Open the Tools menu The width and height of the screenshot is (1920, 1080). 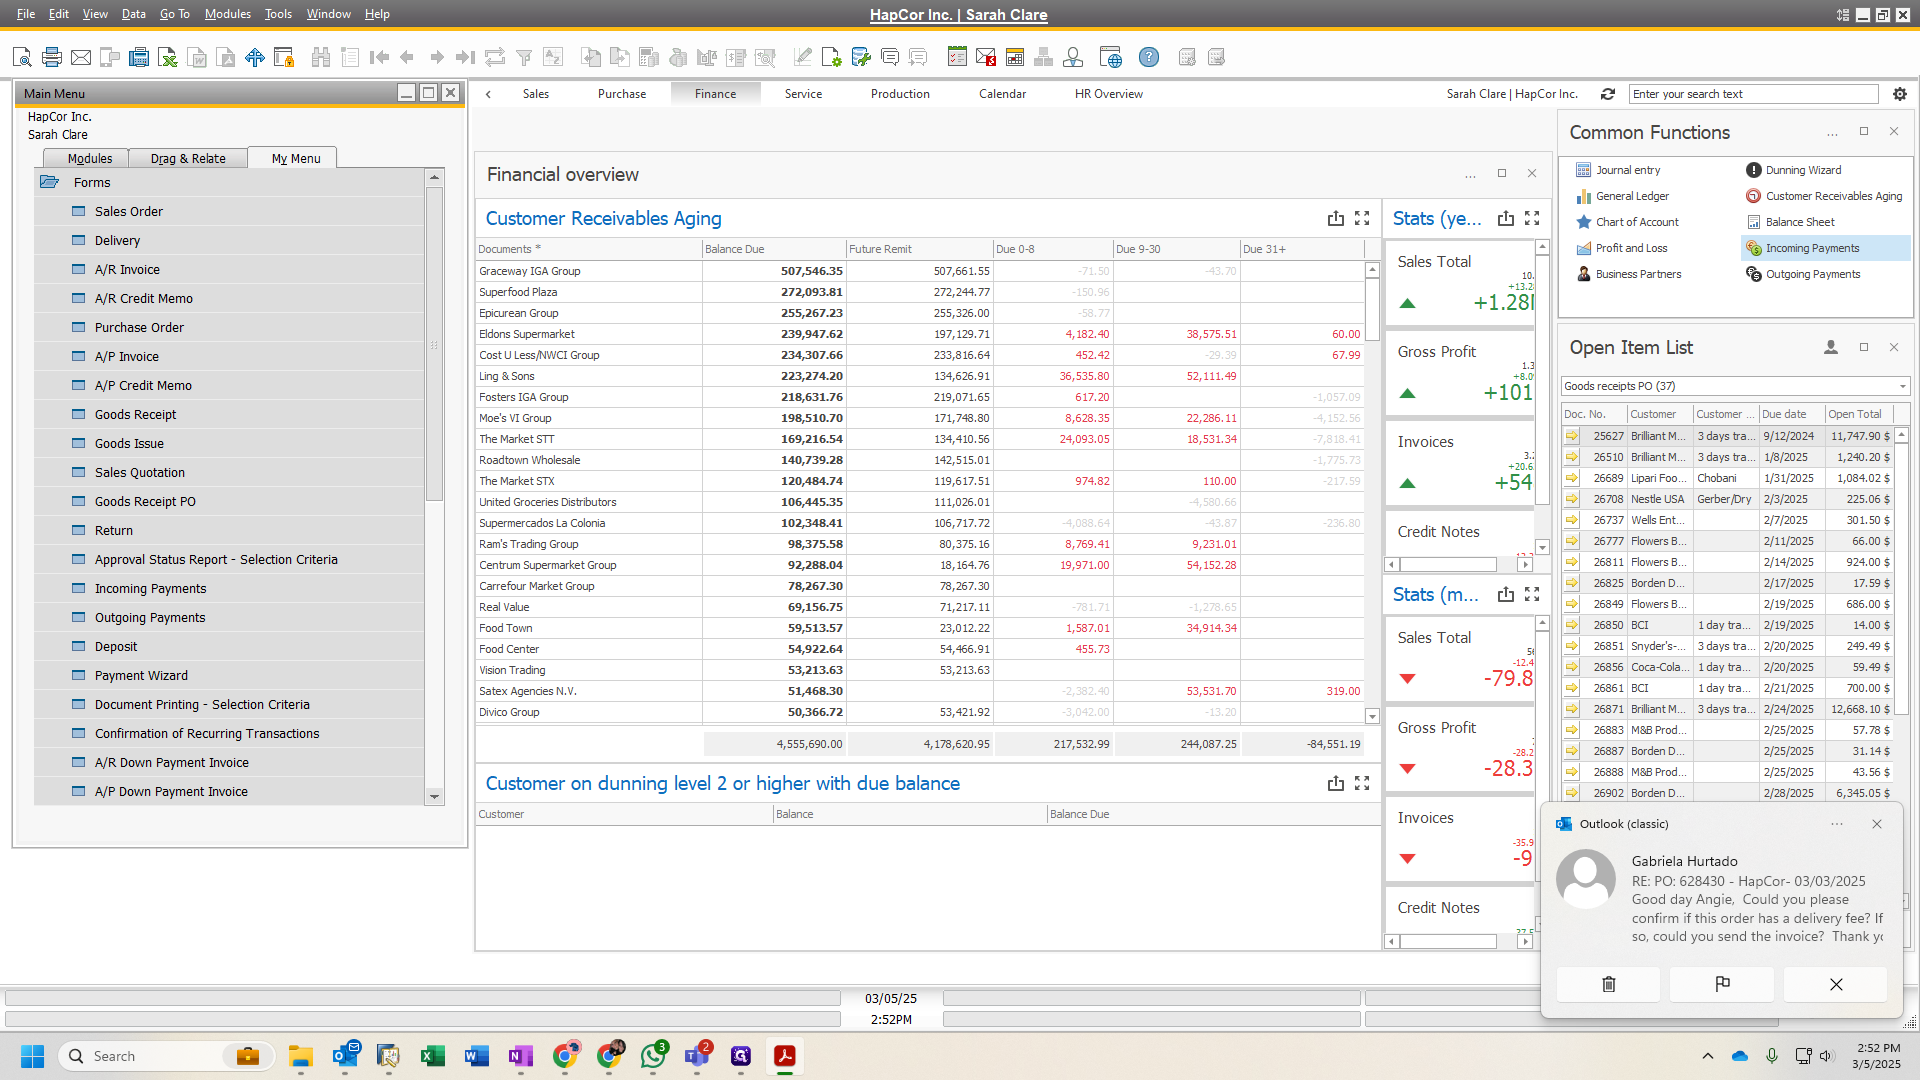point(278,14)
